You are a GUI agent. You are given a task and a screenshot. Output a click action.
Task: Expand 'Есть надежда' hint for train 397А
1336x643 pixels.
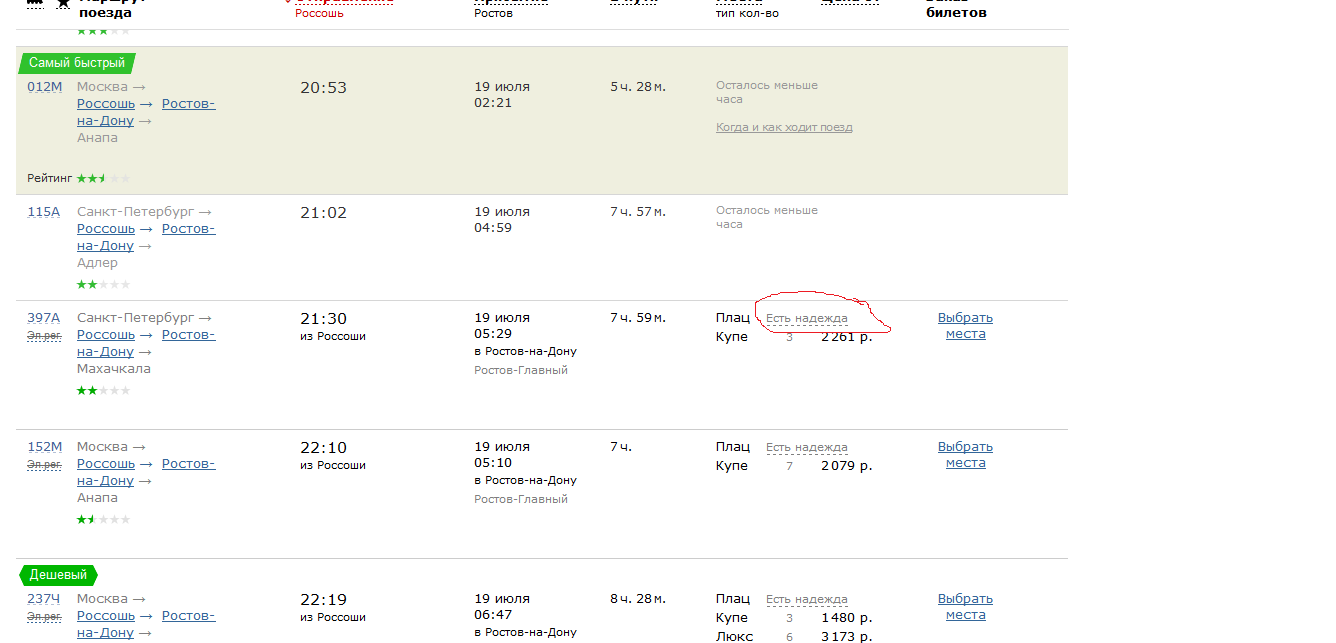[x=806, y=318]
